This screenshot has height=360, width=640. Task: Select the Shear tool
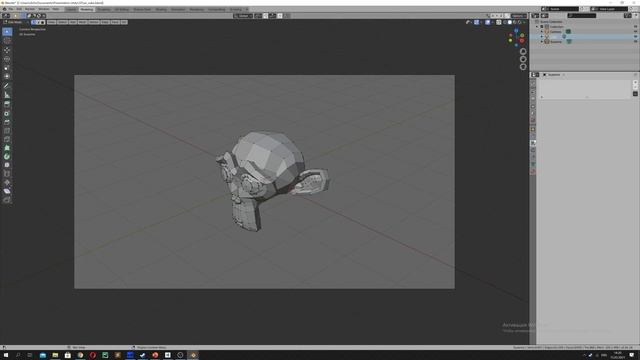pyautogui.click(x=7, y=200)
